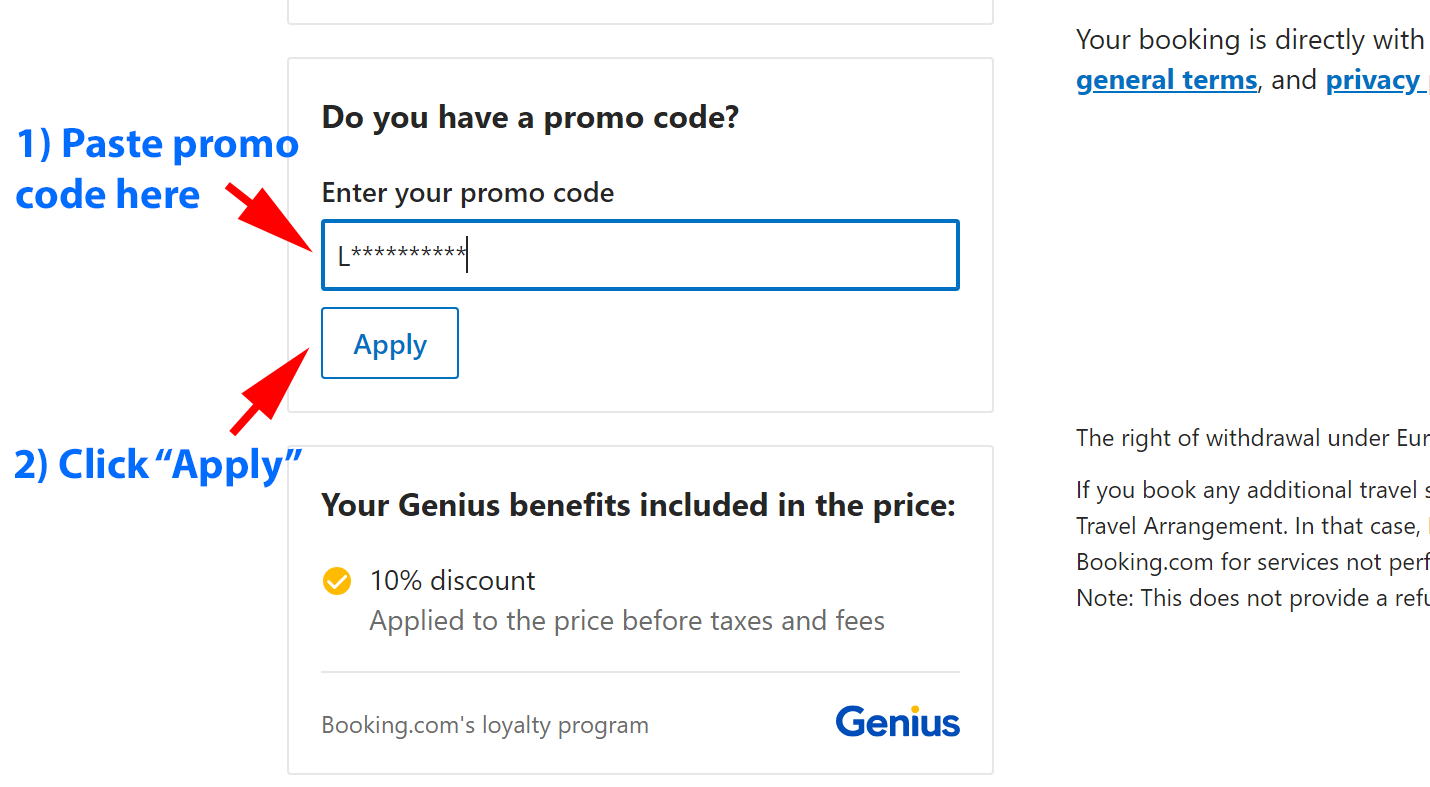Click the yellow checkmark beside 10% discount
This screenshot has height=787, width=1430.
tap(337, 580)
